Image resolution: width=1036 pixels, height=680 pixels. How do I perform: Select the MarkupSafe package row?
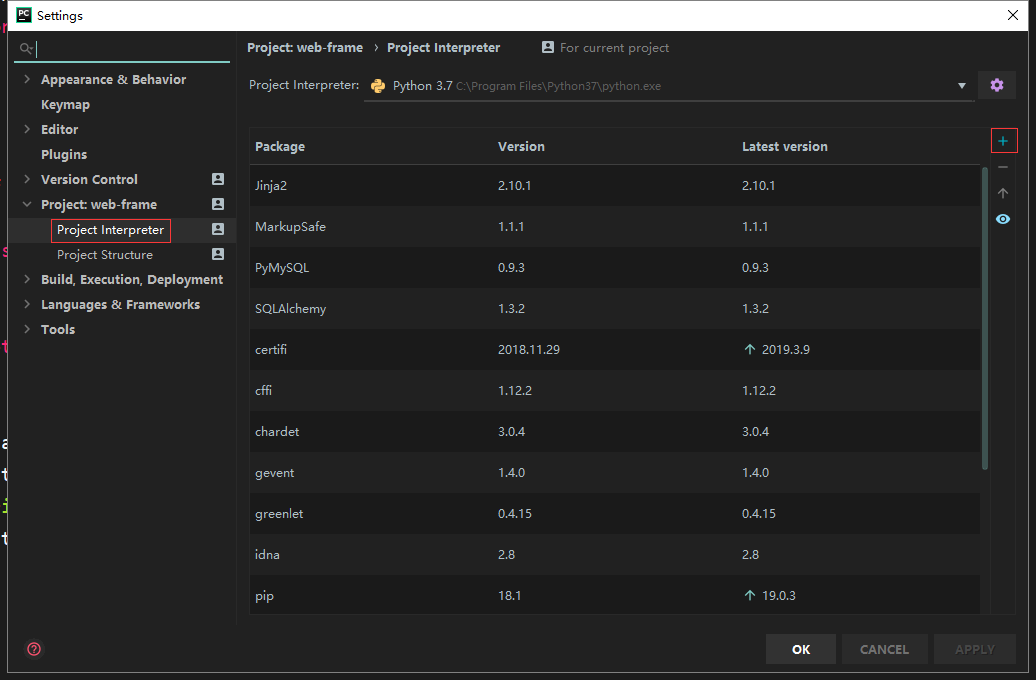click(615, 227)
